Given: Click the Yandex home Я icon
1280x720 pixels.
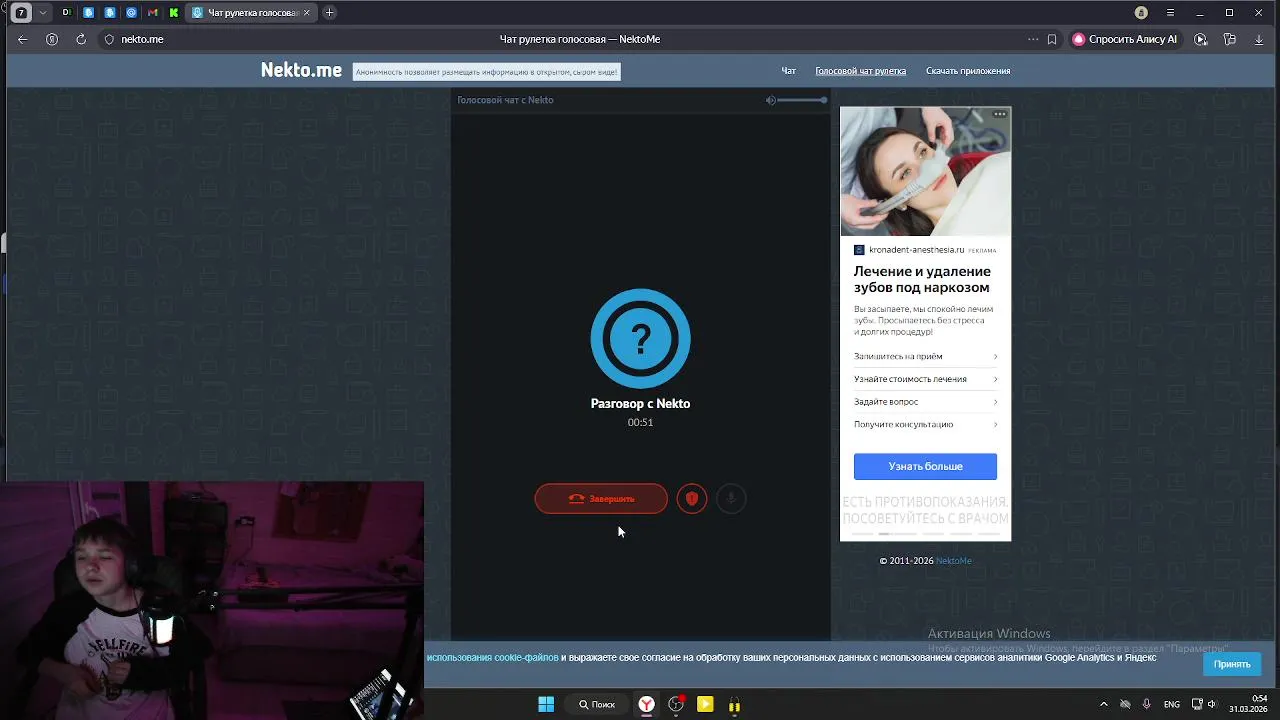Looking at the screenshot, I should [52, 39].
